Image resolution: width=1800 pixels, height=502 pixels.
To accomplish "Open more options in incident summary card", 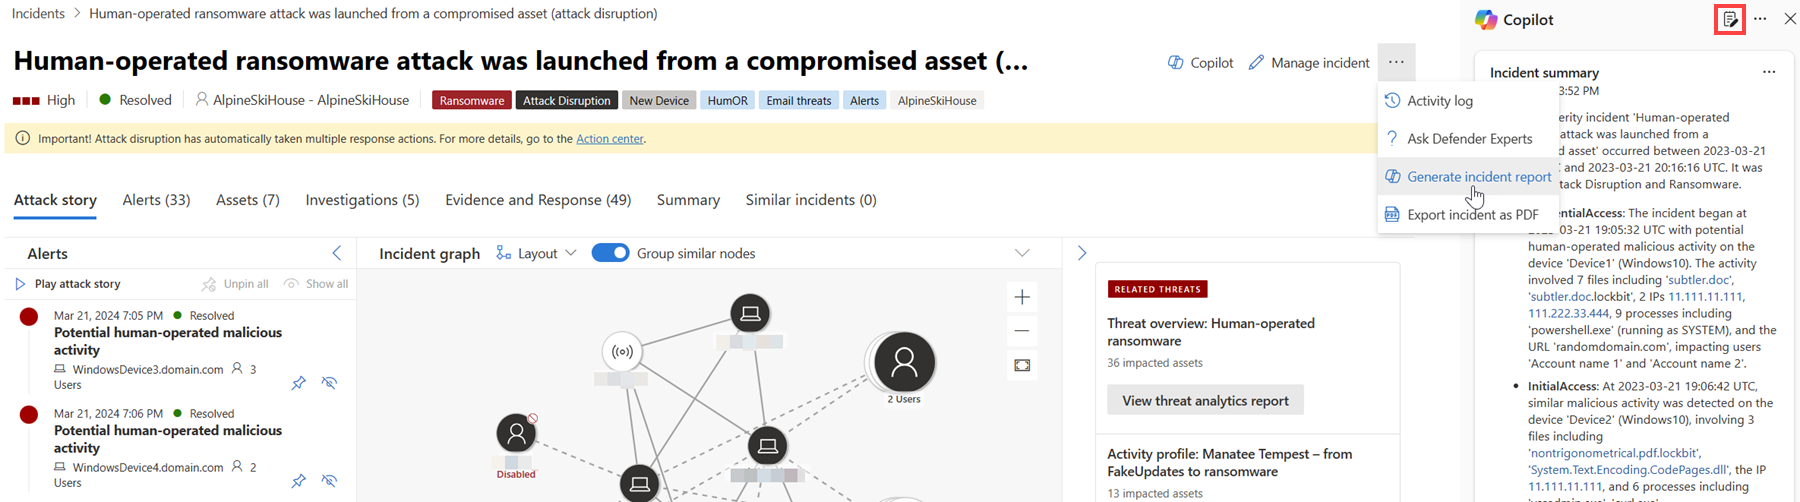I will [x=1769, y=72].
